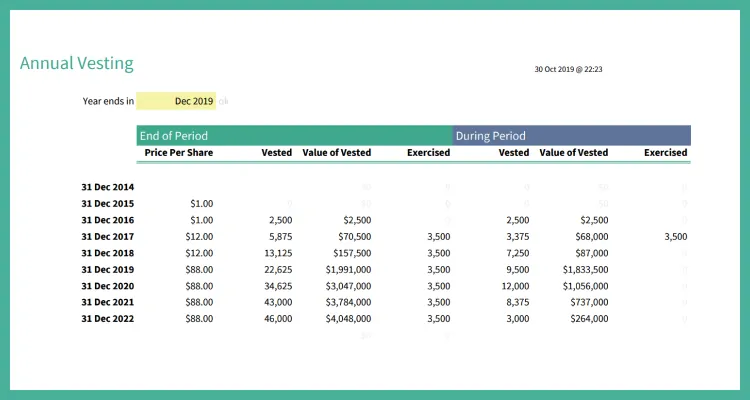Click the '$68,000' During Period value
Image resolution: width=750 pixels, height=400 pixels.
pos(592,236)
